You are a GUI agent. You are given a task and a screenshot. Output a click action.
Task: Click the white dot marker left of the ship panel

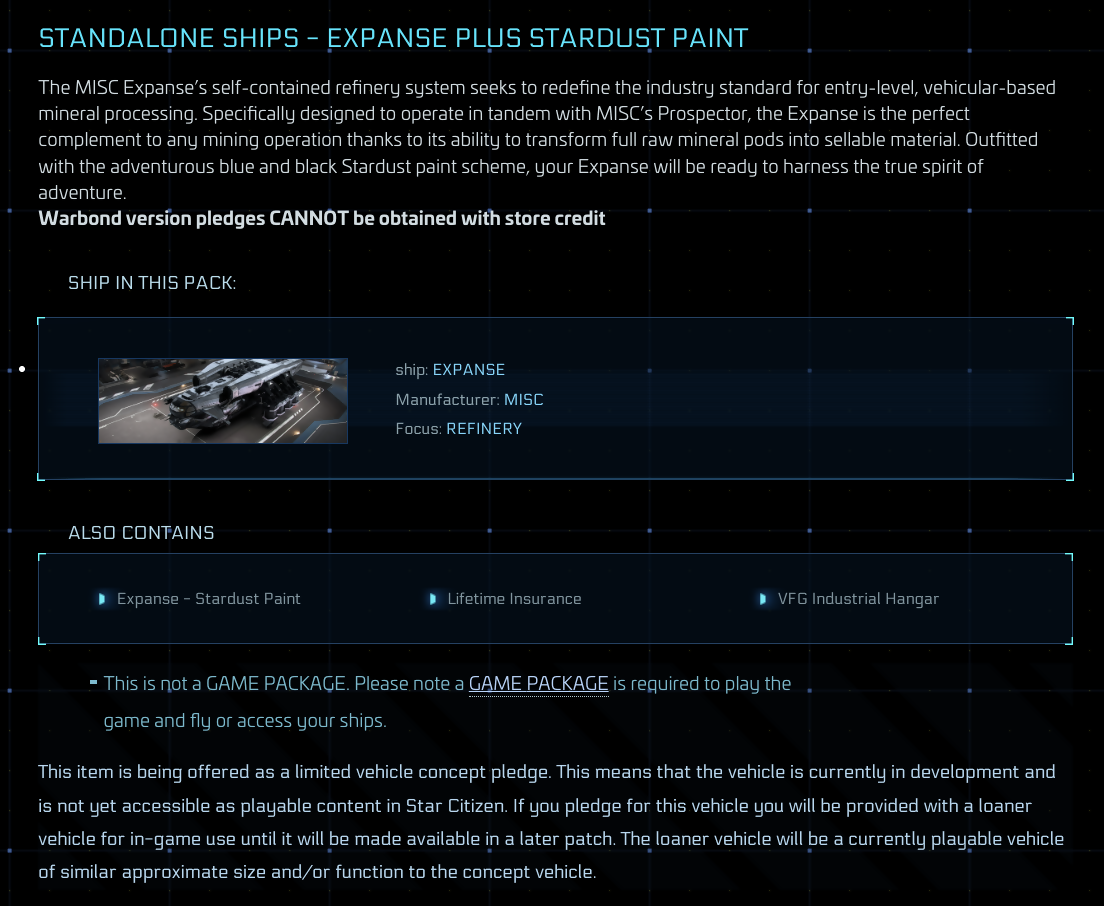click(23, 369)
